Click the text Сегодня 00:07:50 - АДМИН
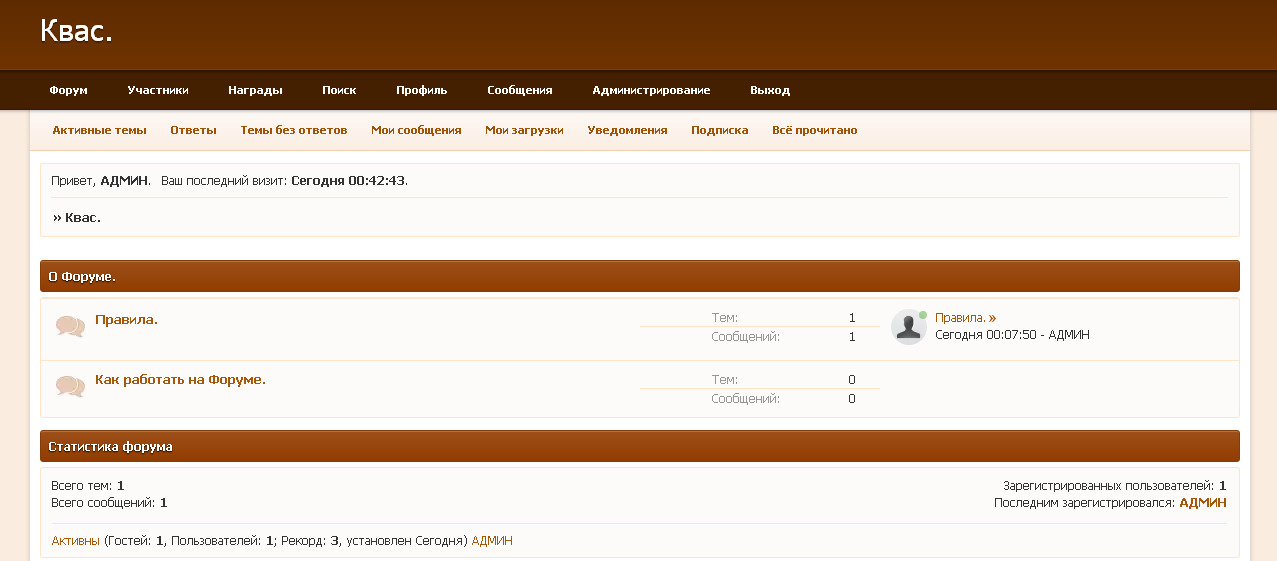 (1012, 335)
